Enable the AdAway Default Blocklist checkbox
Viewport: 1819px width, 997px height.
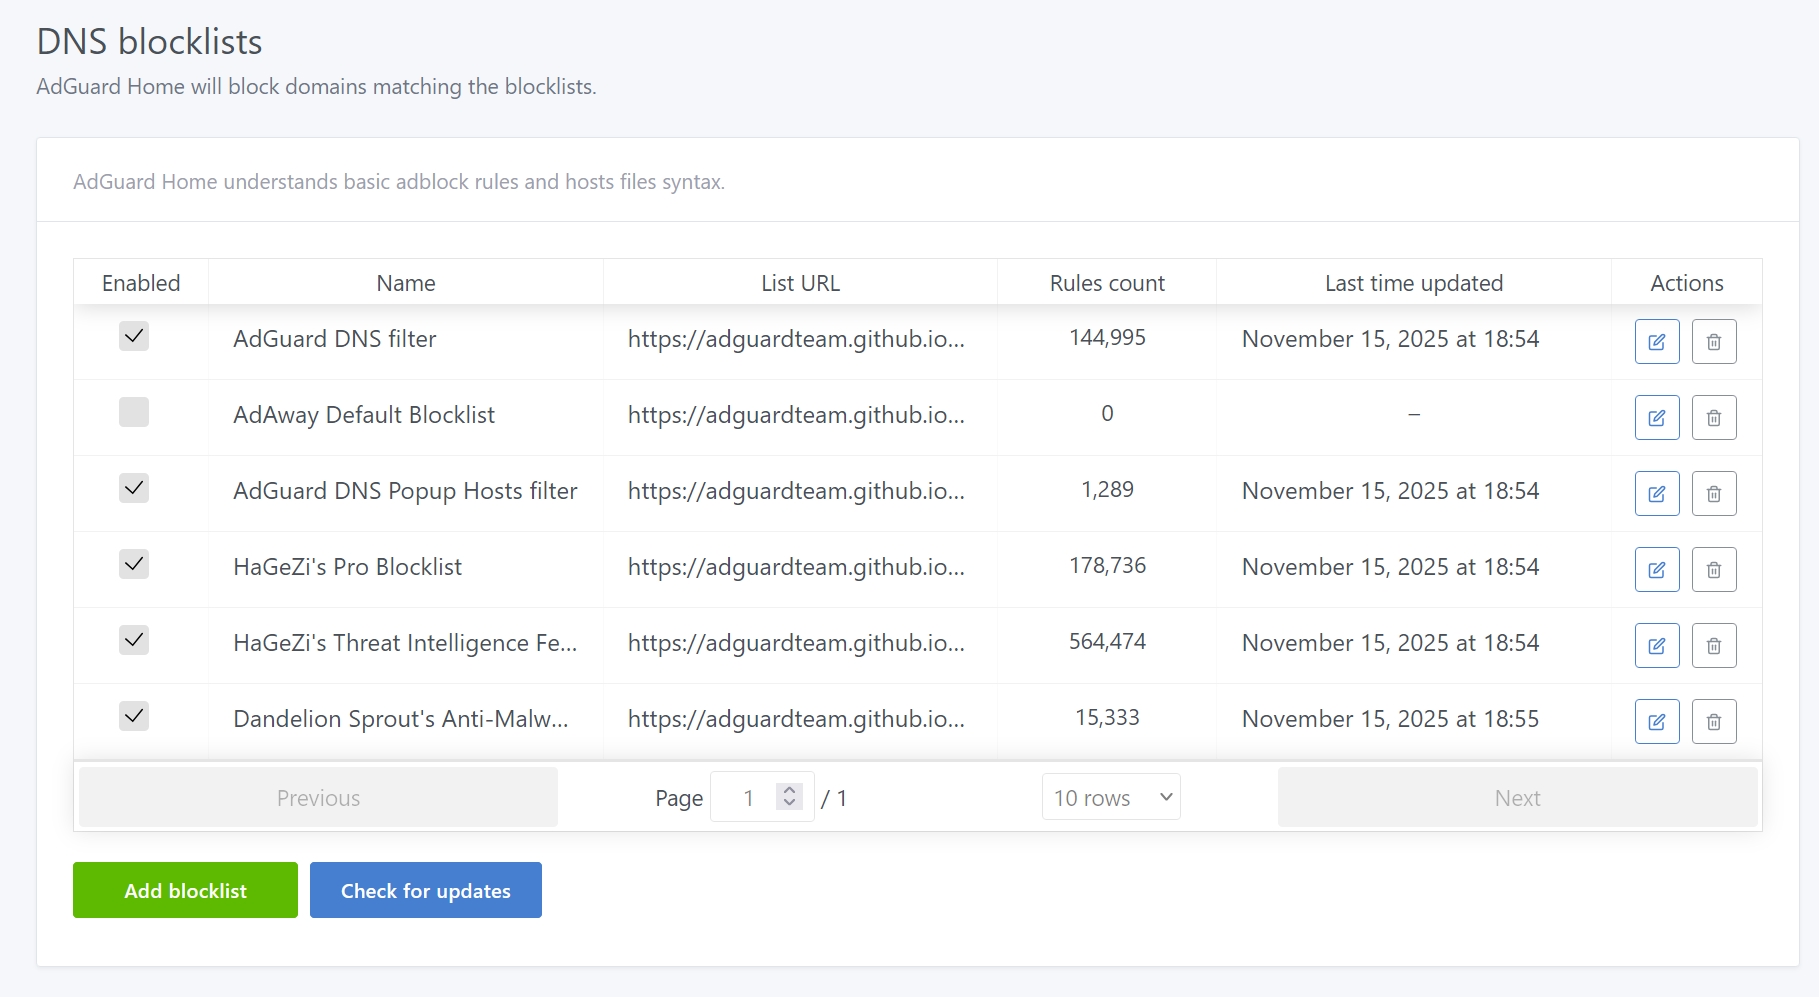(134, 412)
